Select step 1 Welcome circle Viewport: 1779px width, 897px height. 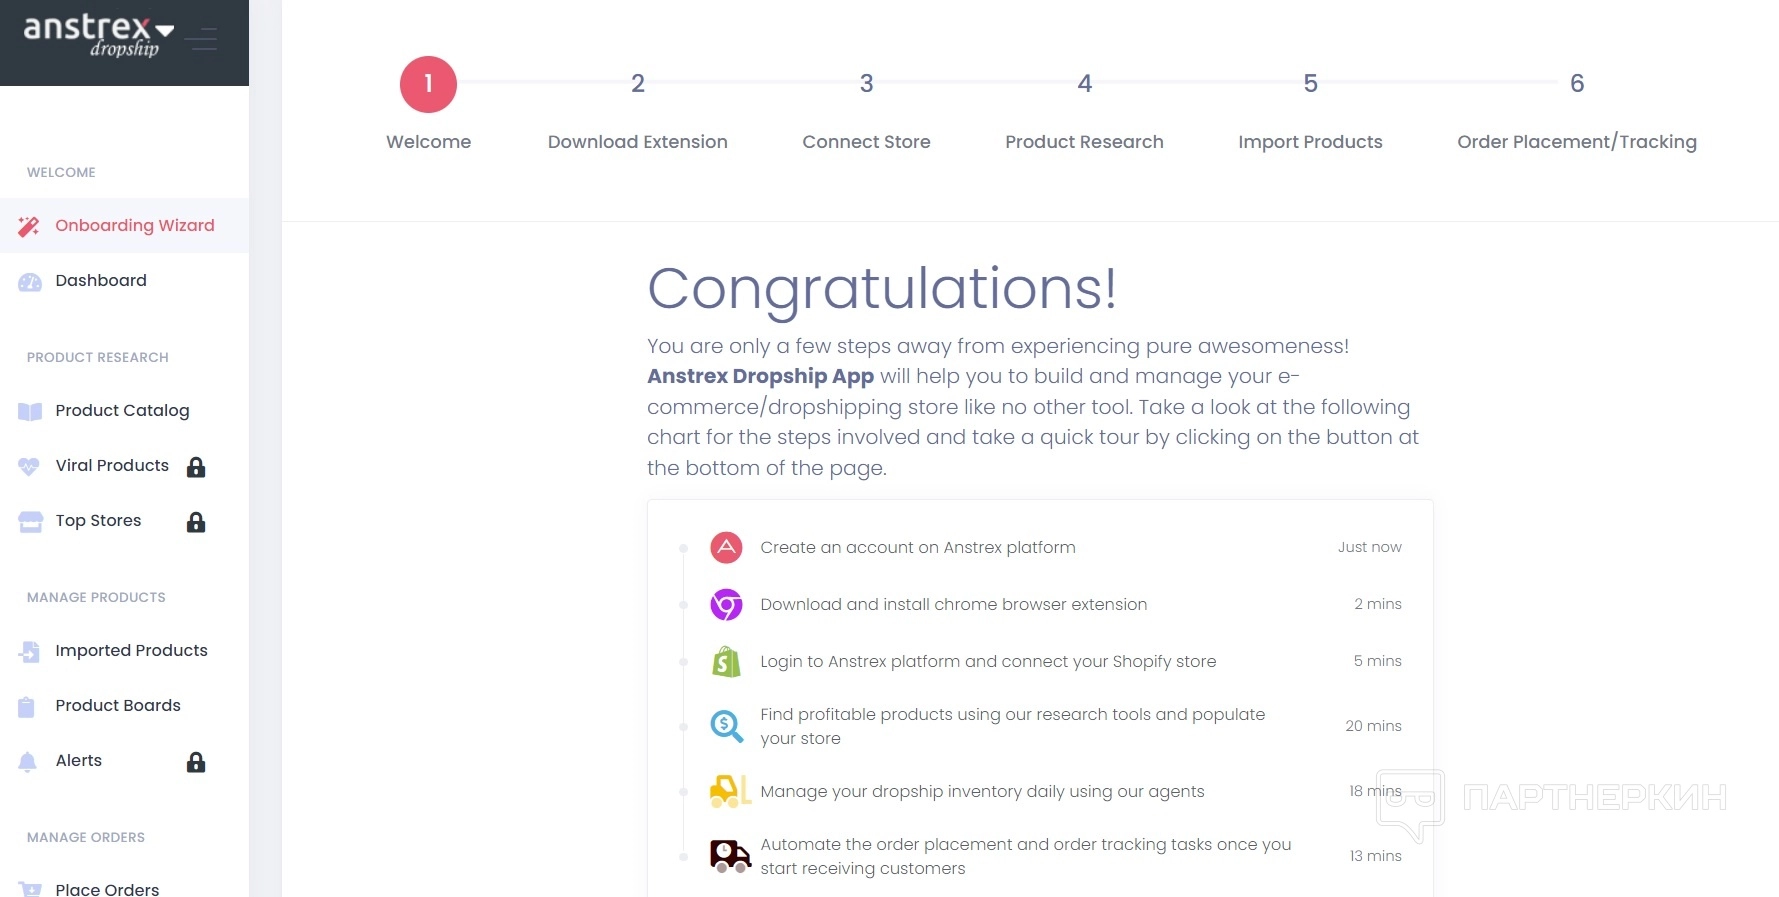coord(428,84)
